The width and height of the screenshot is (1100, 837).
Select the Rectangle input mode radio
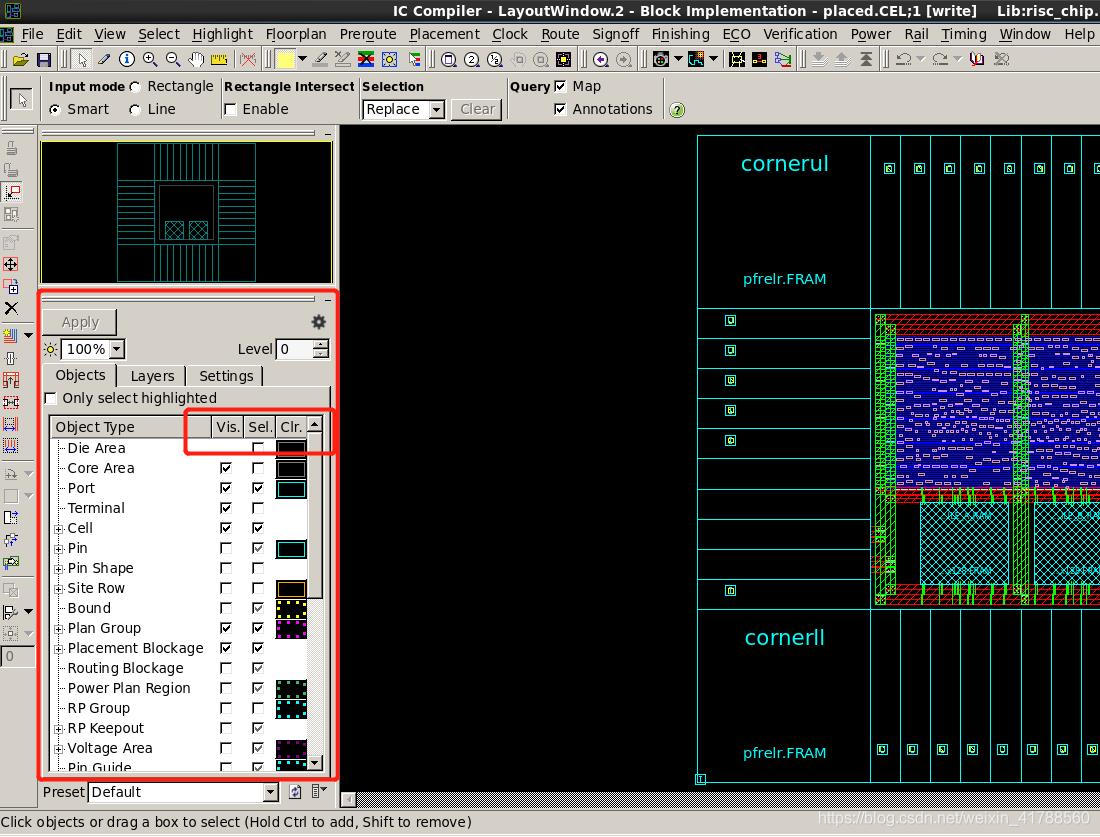tap(136, 87)
